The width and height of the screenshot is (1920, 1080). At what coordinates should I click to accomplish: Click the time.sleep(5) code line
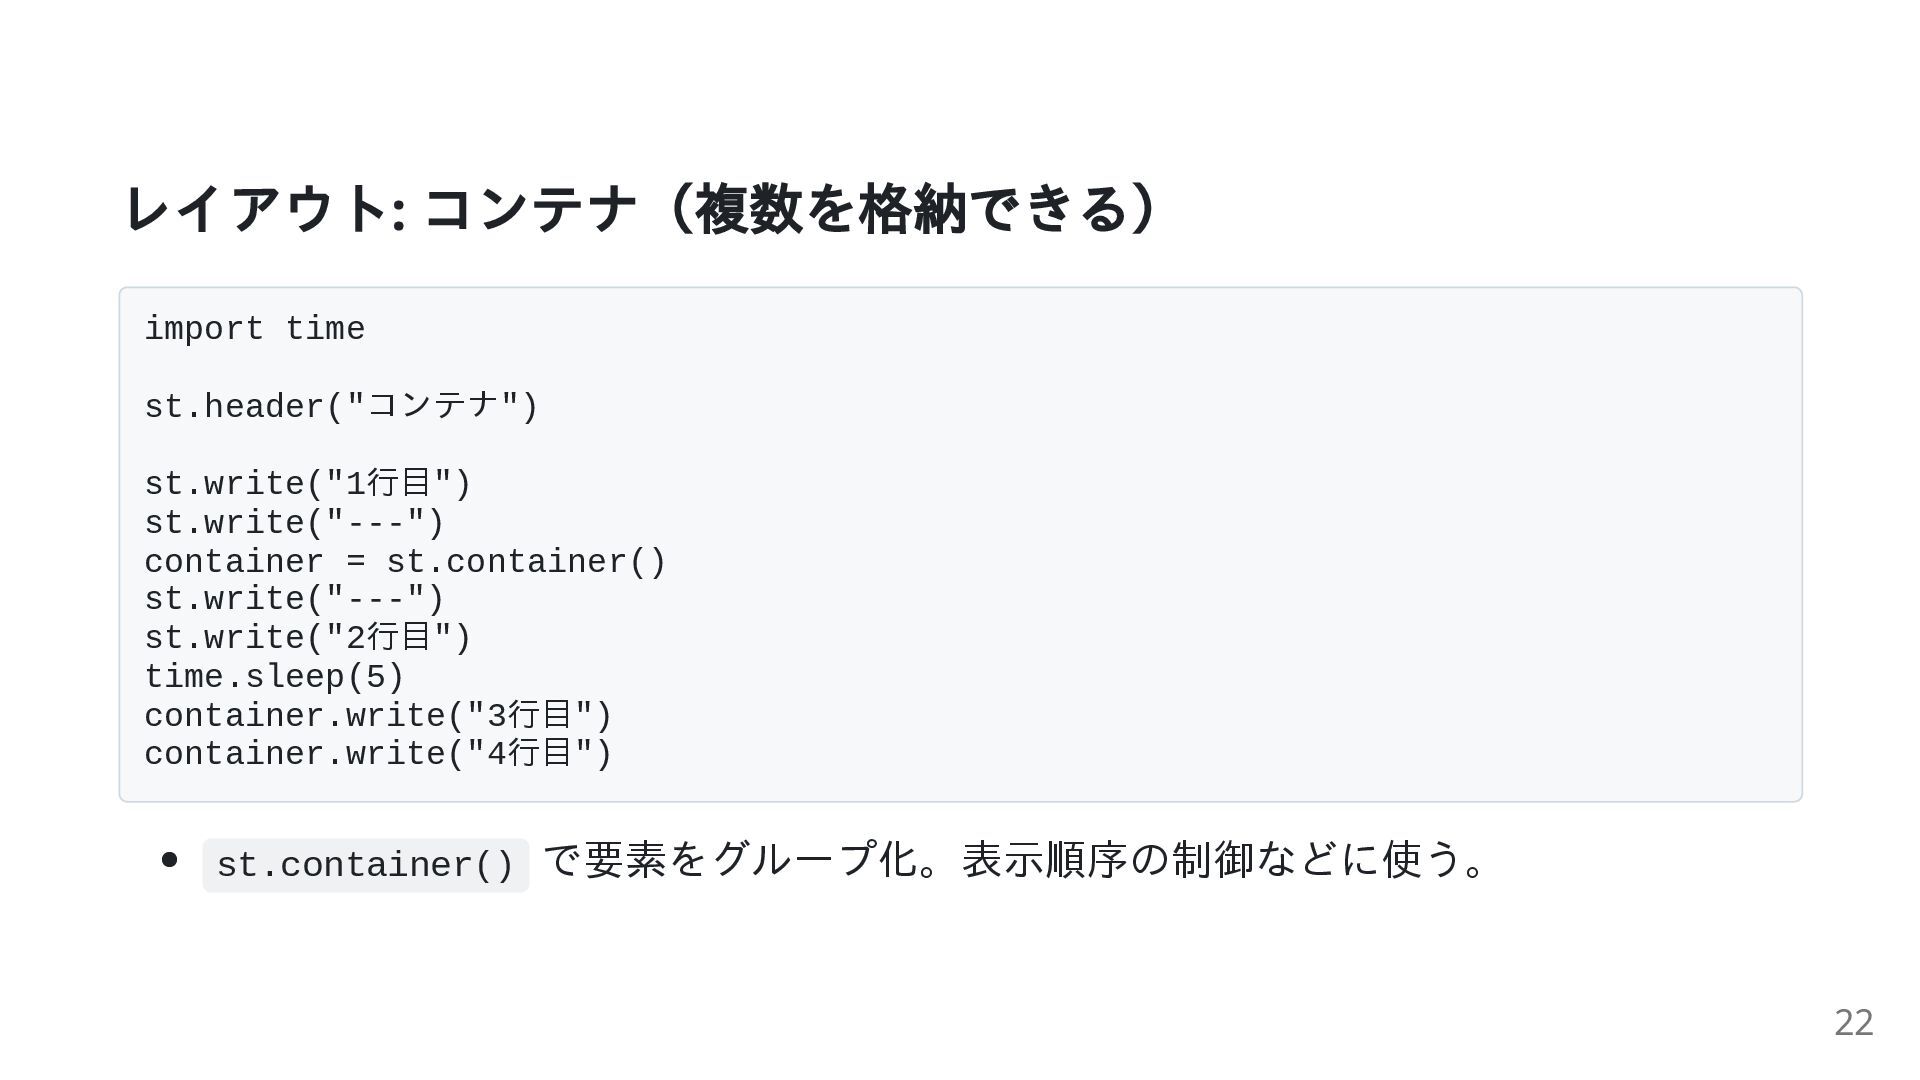pos(274,677)
